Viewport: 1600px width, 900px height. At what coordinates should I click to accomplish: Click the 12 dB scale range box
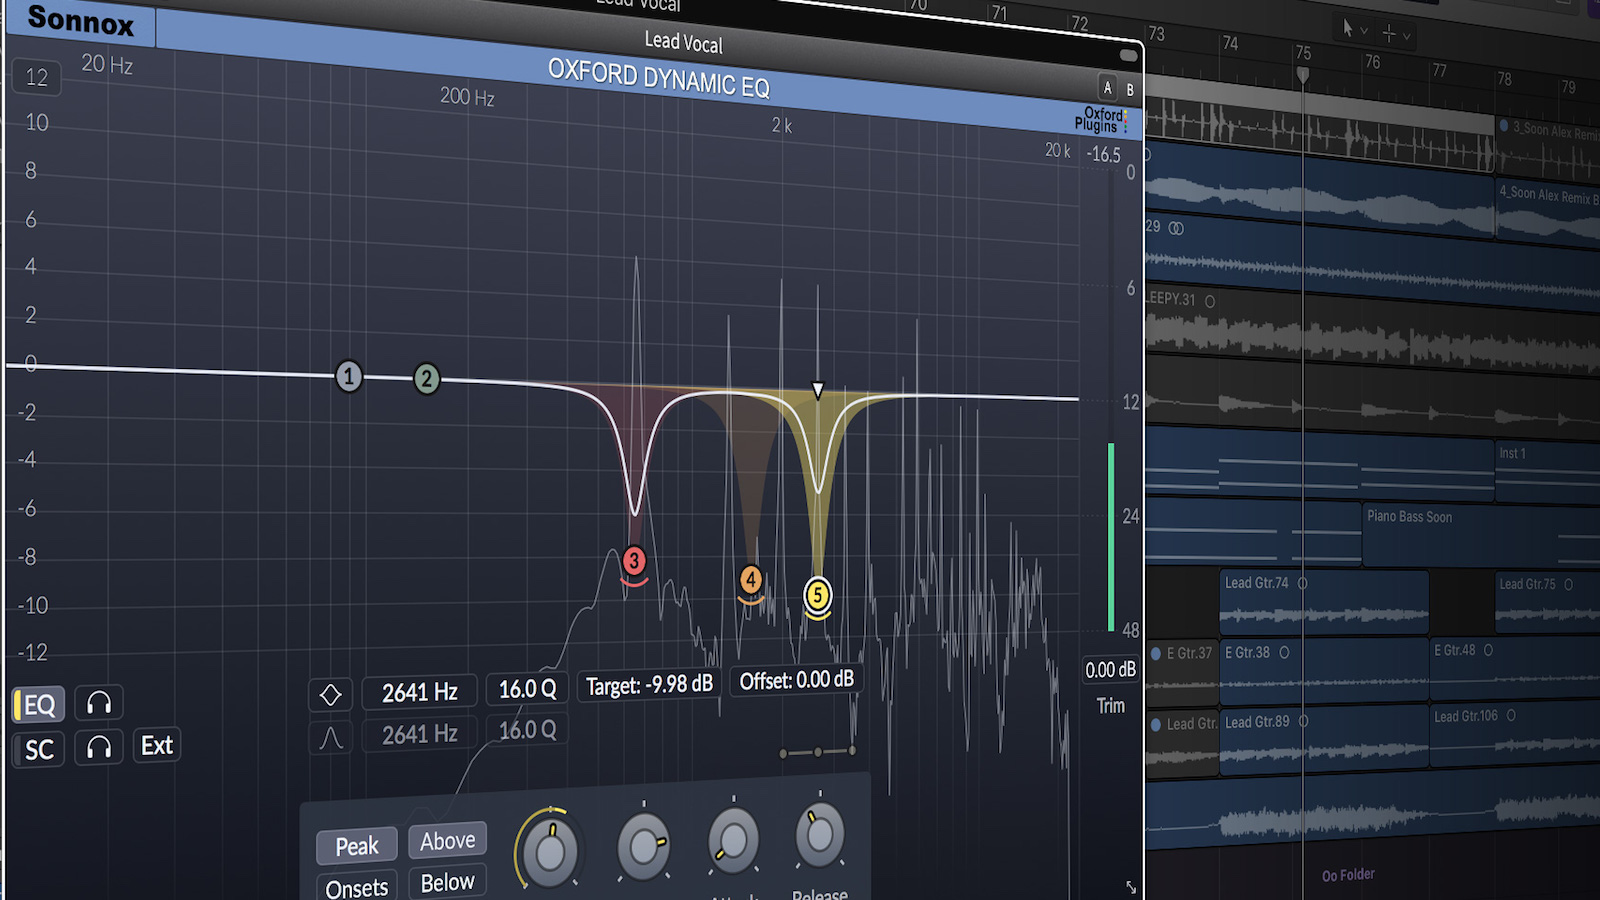(36, 77)
